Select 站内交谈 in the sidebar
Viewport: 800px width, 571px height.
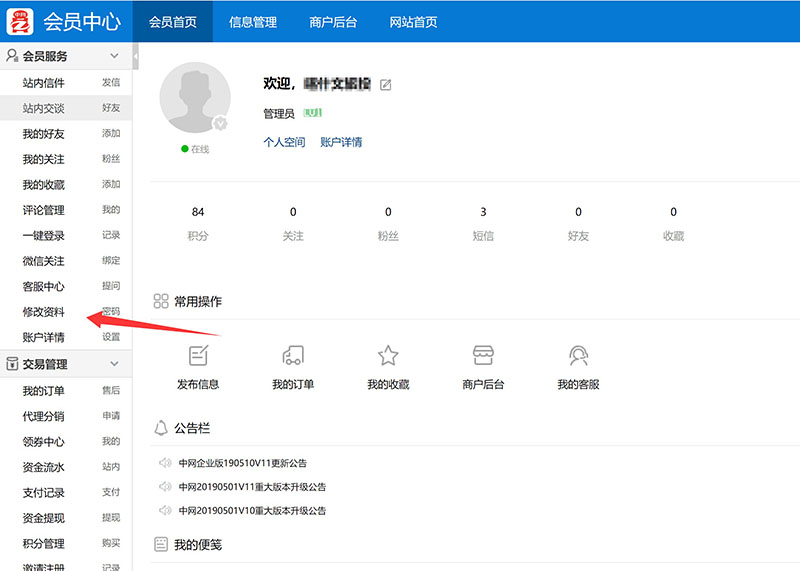(44, 108)
